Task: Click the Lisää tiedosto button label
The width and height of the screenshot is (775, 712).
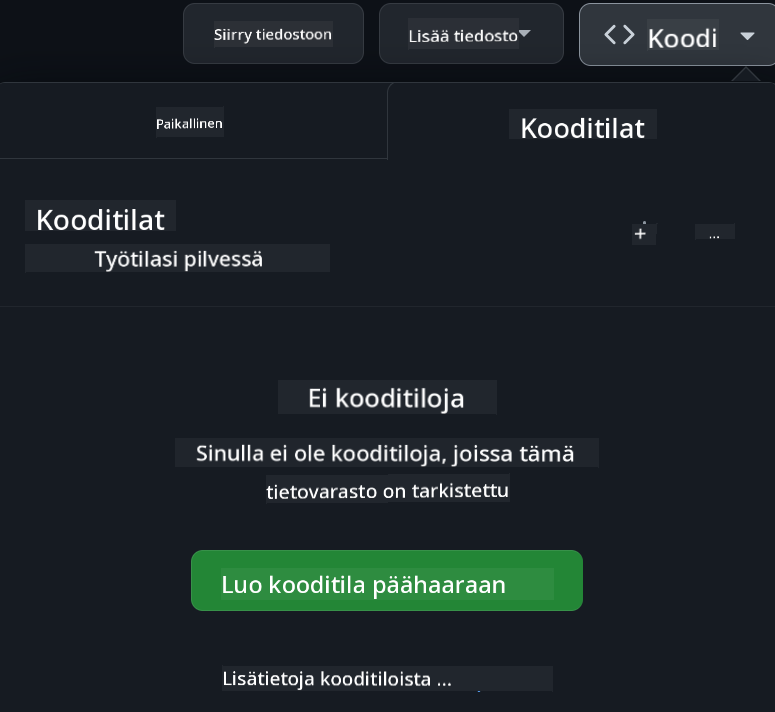Action: 462,36
